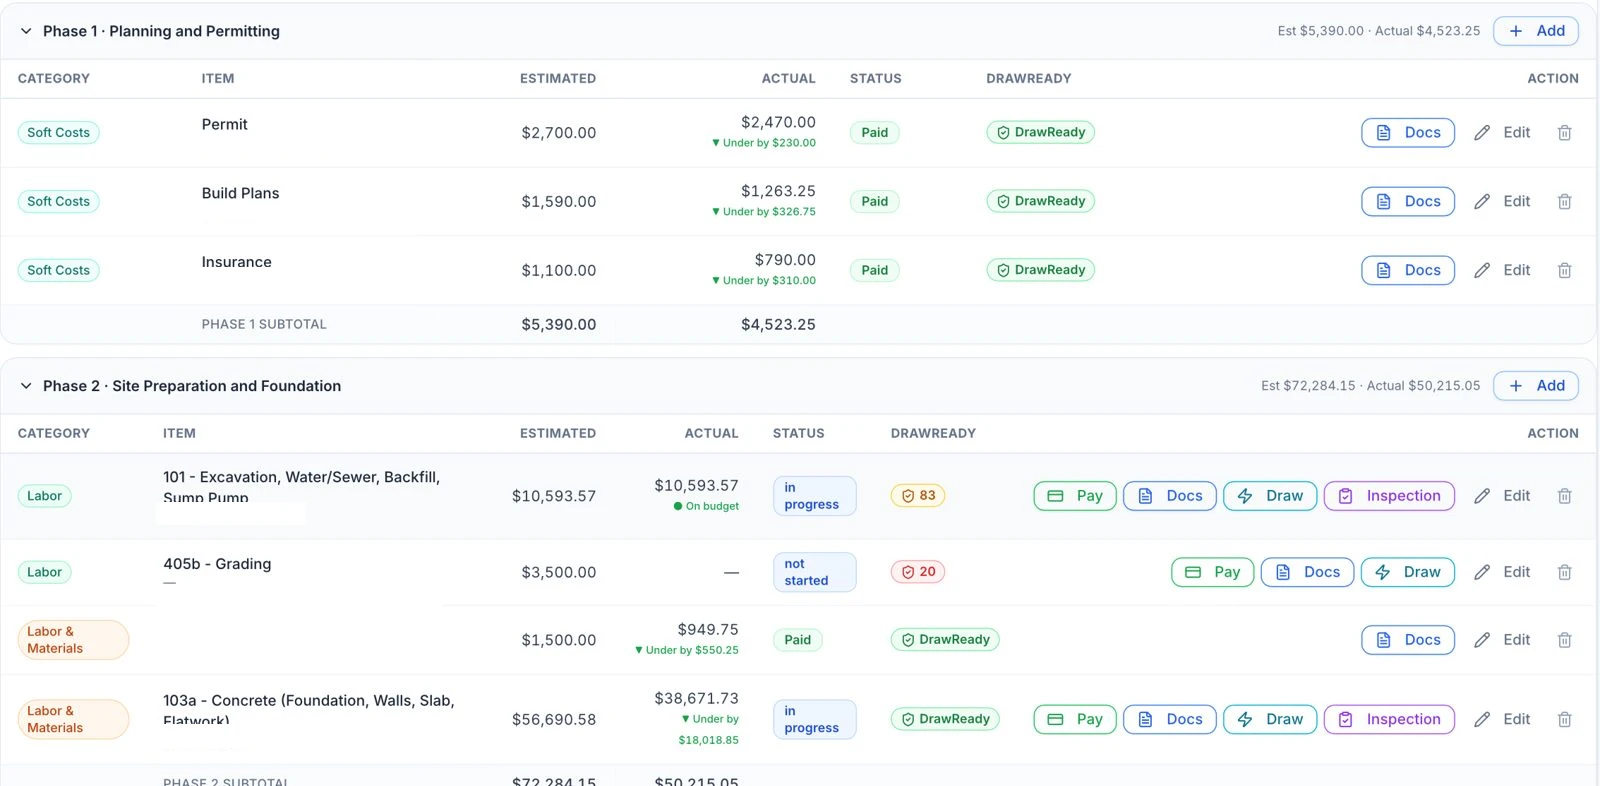Viewport: 1600px width, 786px height.
Task: Edit the Build Plans line item
Action: (1502, 201)
